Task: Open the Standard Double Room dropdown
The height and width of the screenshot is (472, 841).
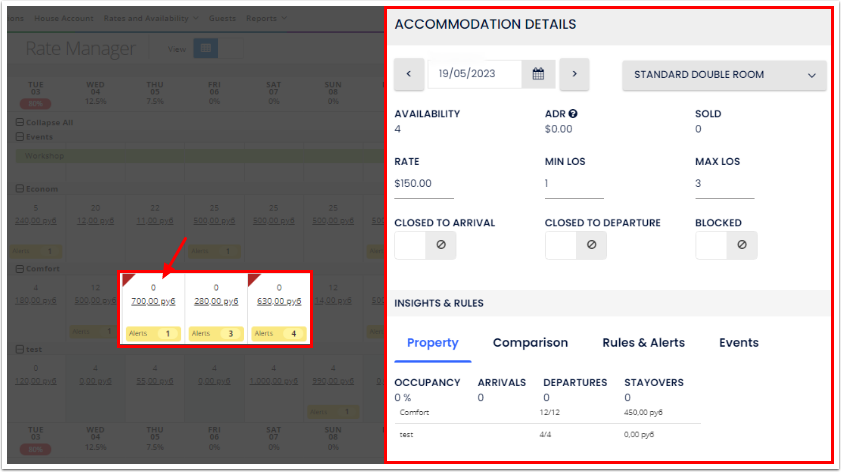Action: [724, 75]
